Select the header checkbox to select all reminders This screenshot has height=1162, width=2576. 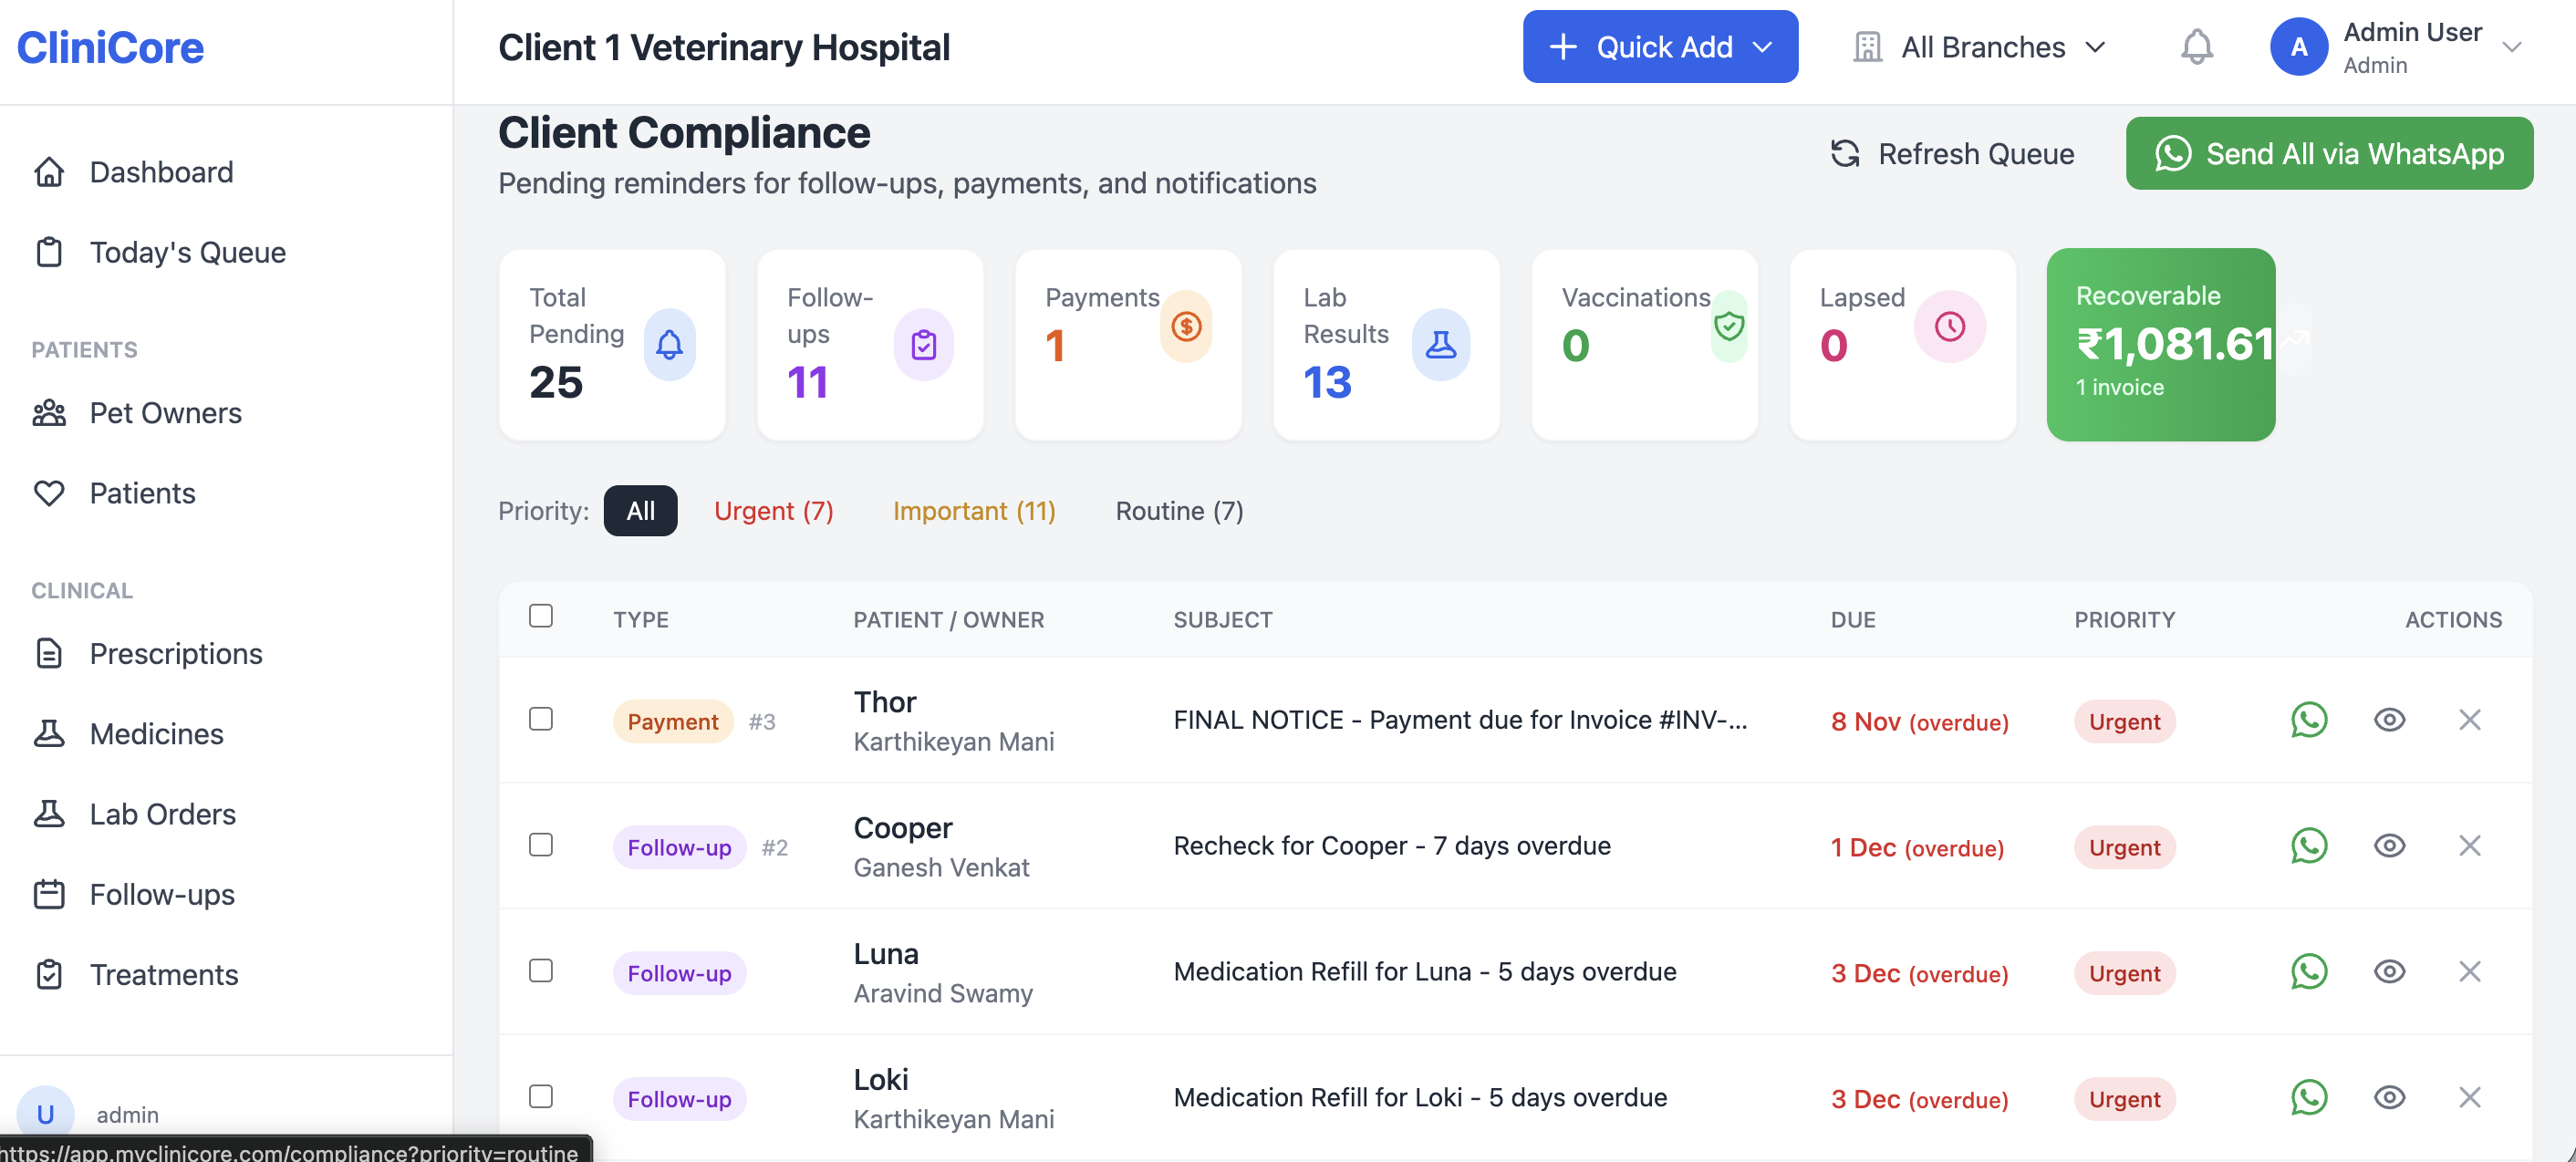coord(541,616)
